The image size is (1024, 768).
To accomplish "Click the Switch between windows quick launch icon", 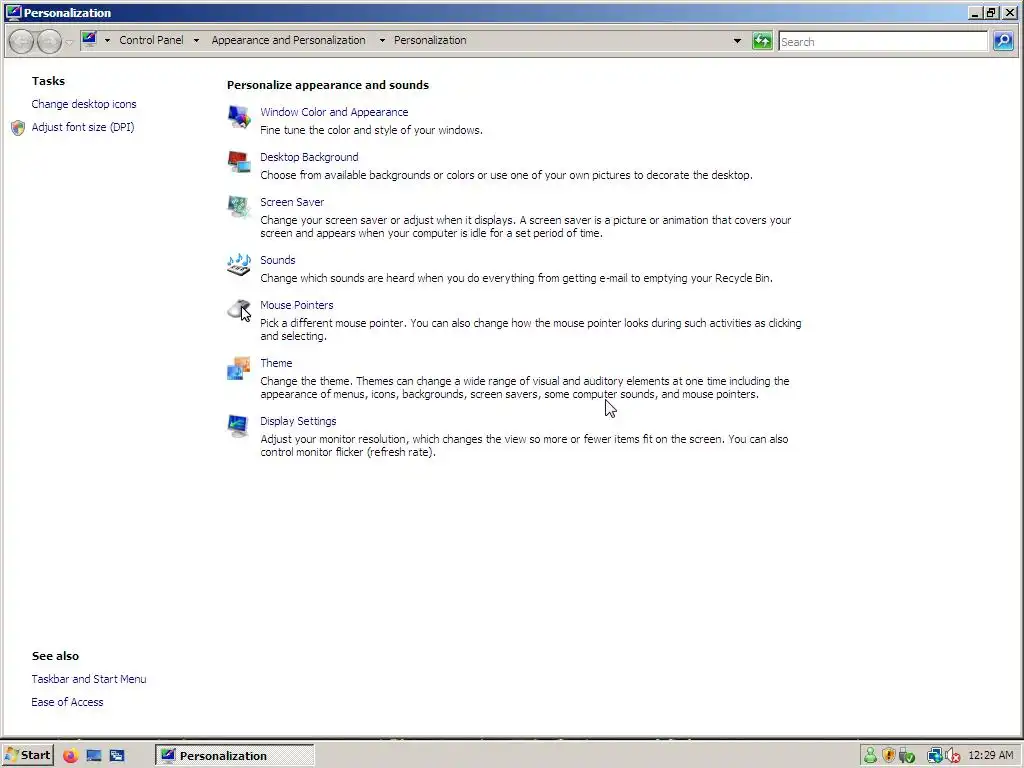I will [117, 756].
